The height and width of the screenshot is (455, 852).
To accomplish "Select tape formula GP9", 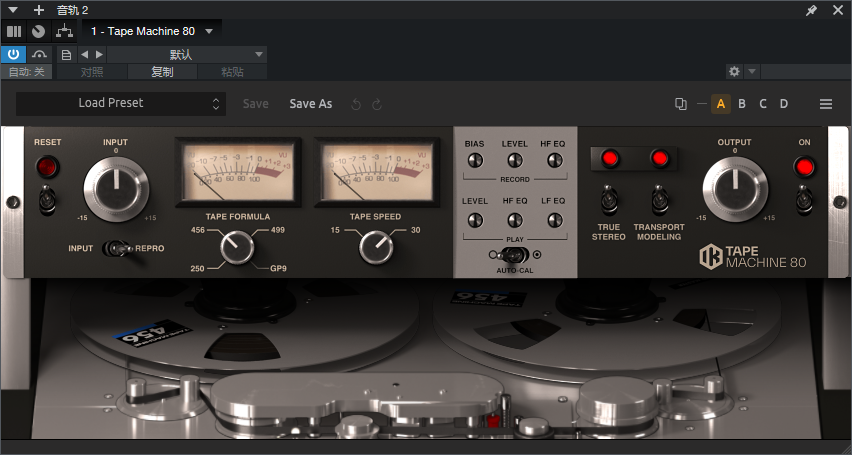I will [278, 269].
